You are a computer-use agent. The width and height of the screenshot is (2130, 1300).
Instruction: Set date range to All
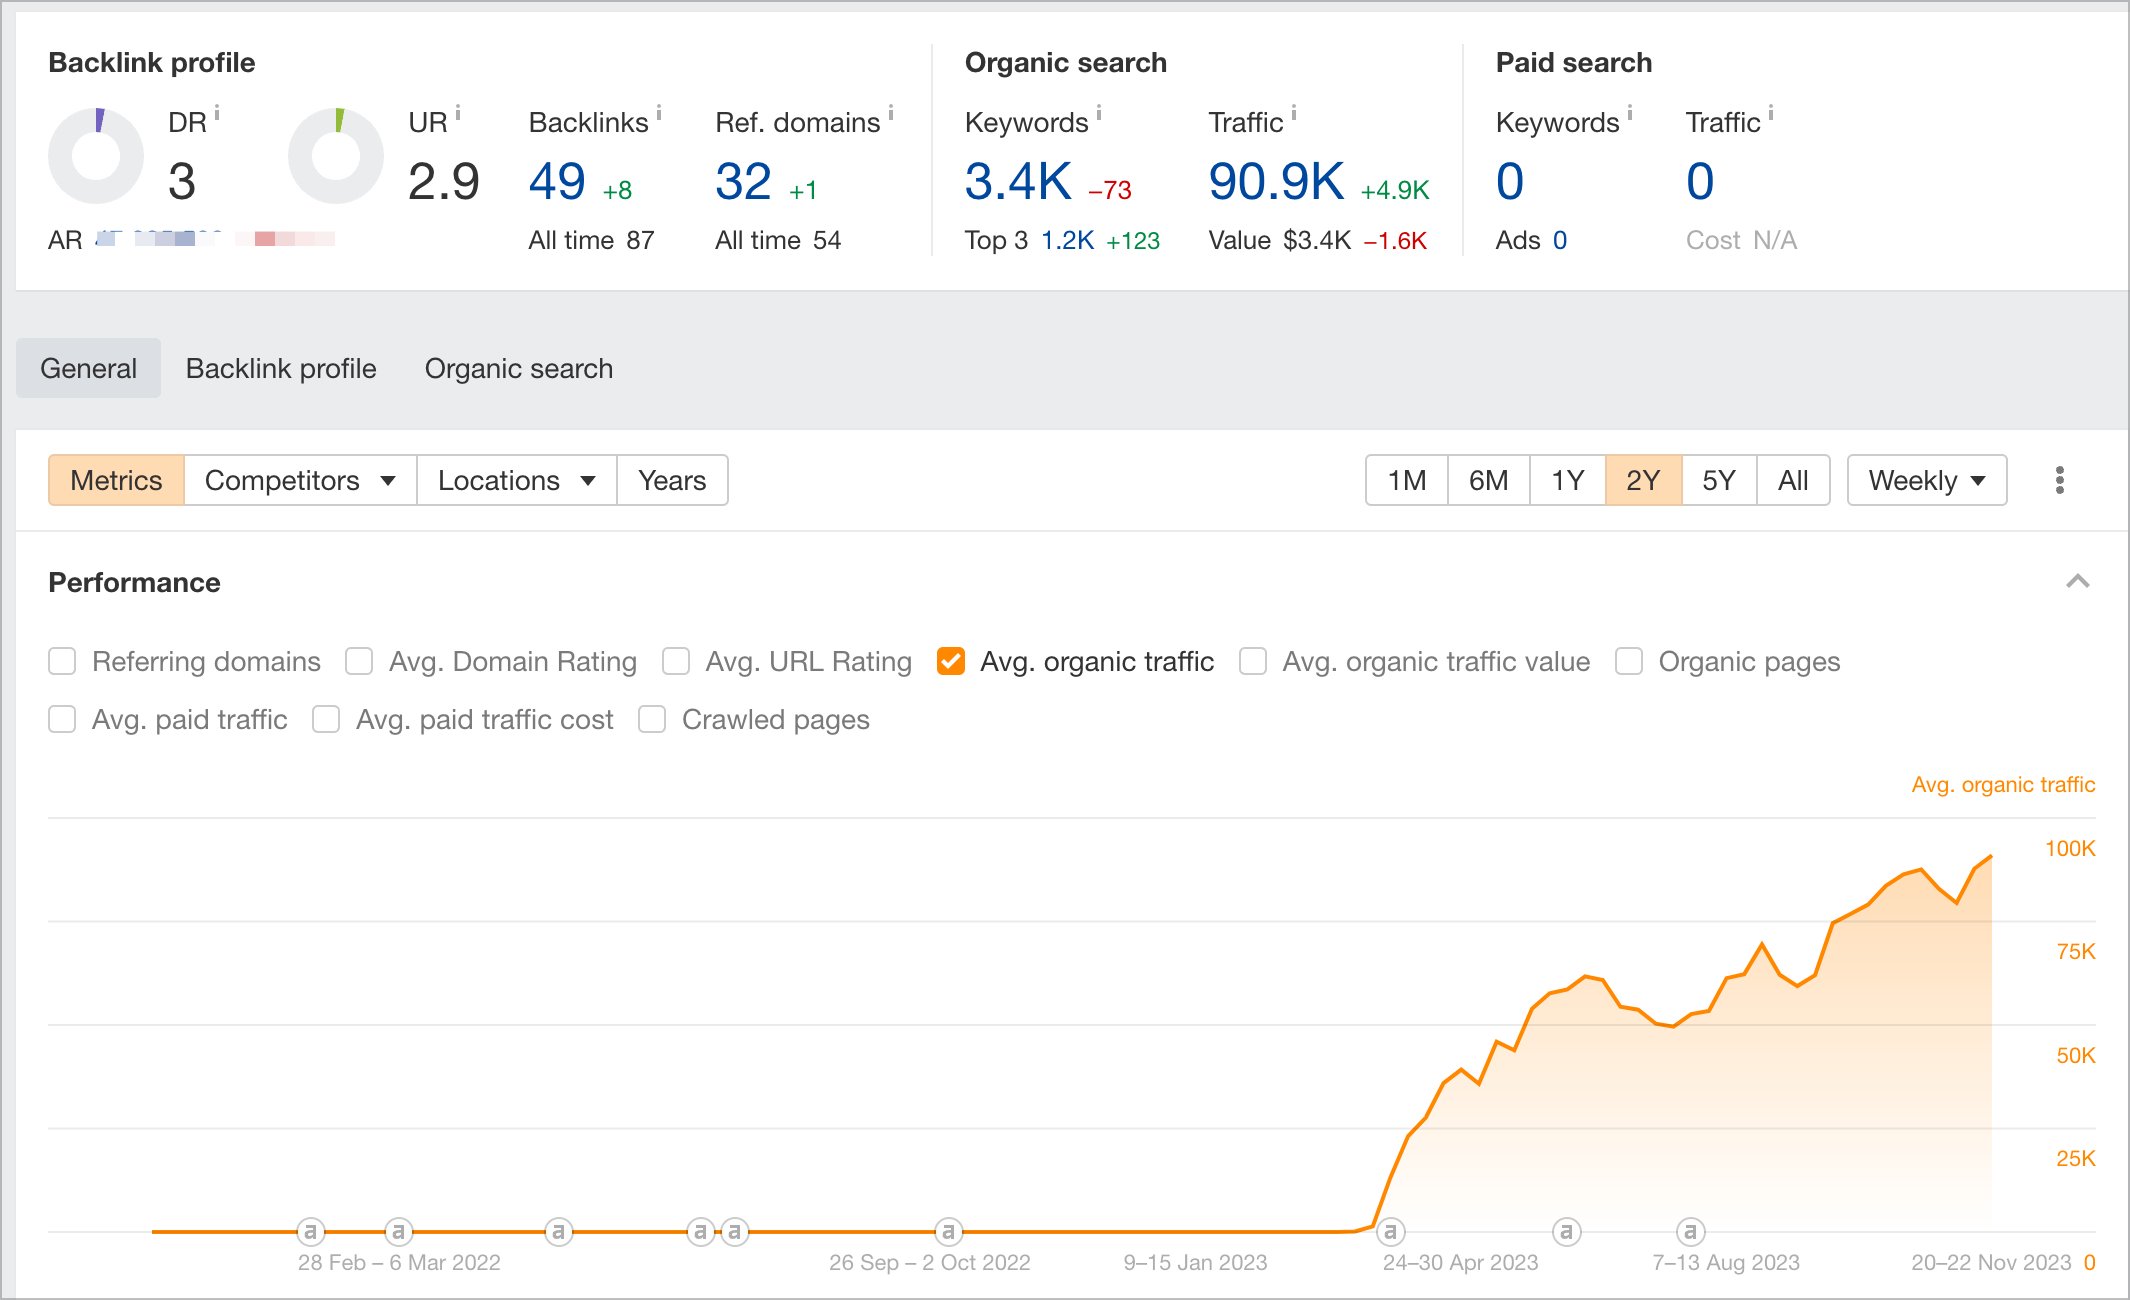click(x=1793, y=480)
